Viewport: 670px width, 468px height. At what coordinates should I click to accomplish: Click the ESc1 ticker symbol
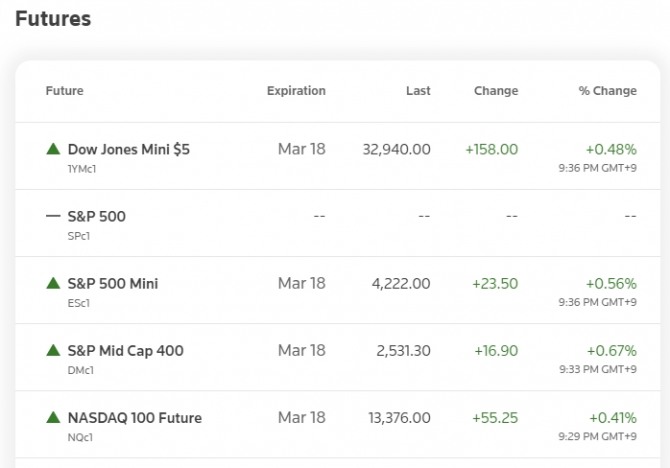pyautogui.click(x=80, y=303)
